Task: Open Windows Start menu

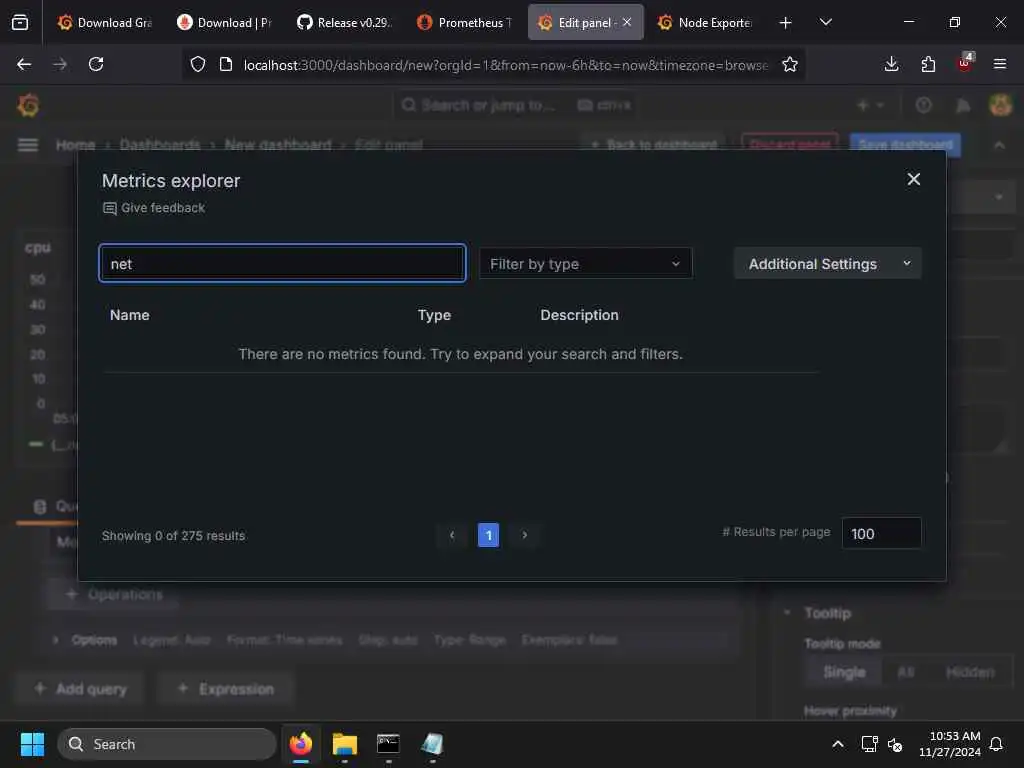Action: (x=32, y=744)
